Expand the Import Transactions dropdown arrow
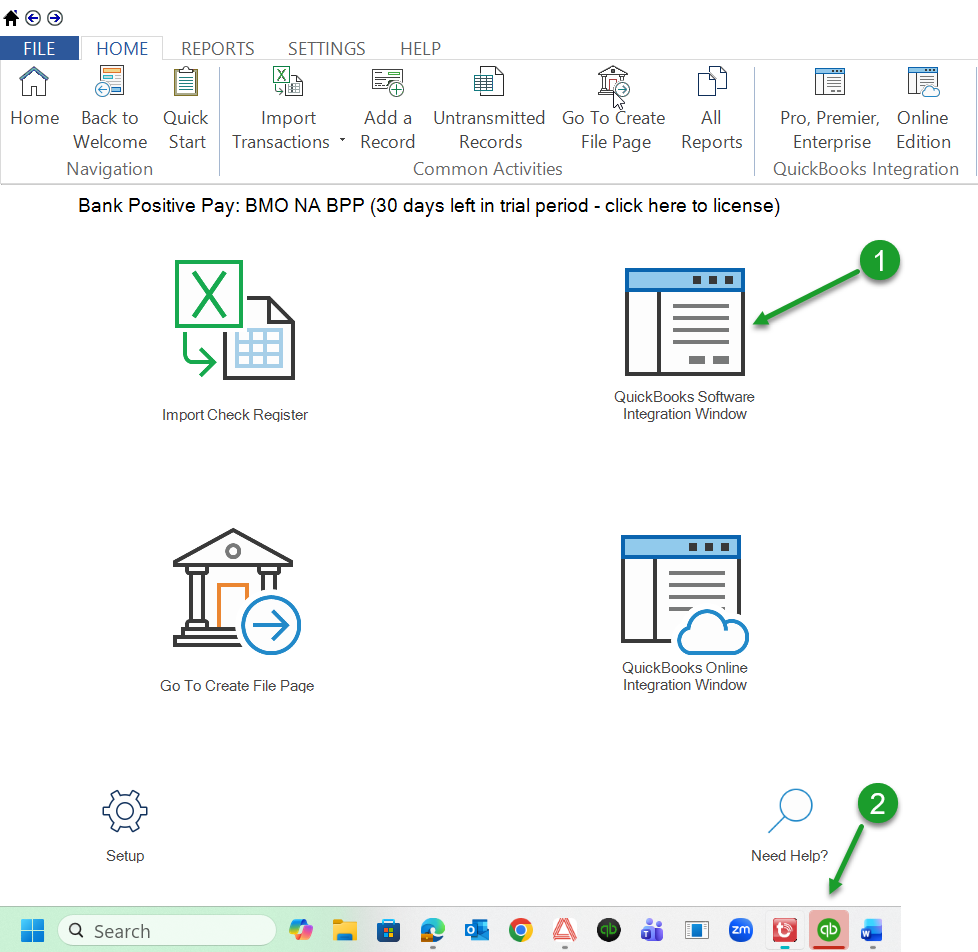This screenshot has height=952, width=978. (342, 142)
